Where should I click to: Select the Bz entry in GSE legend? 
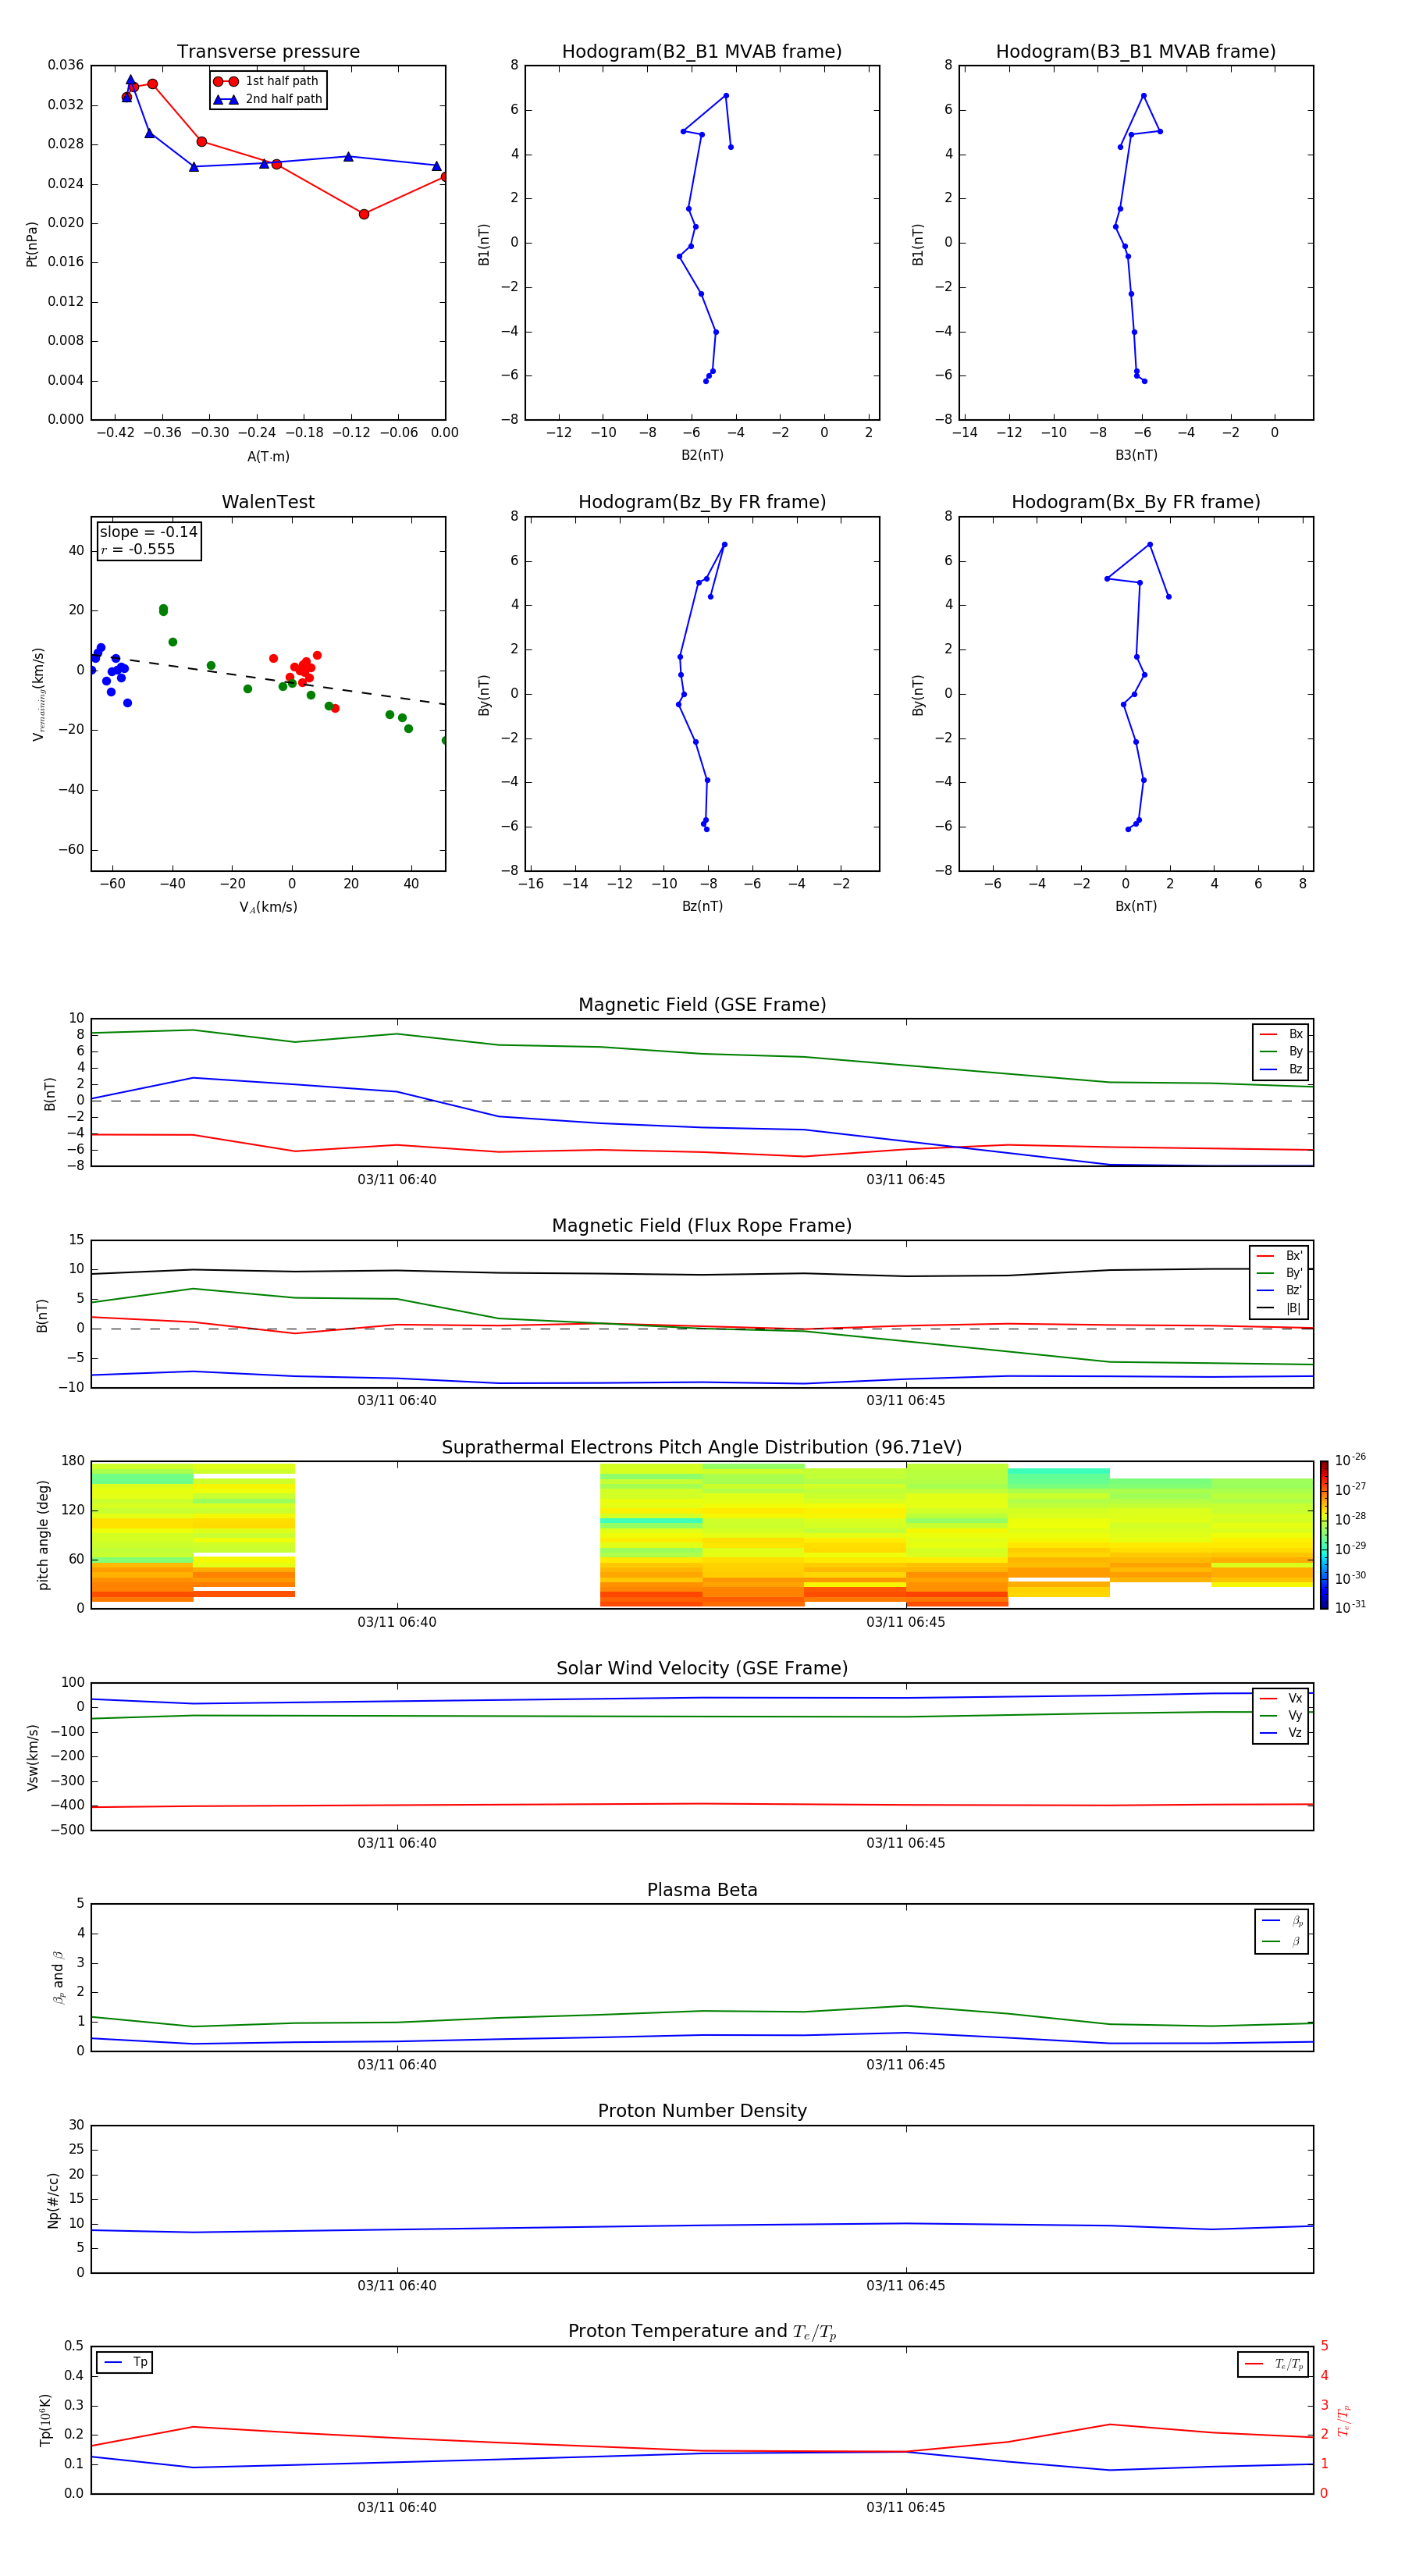point(1281,1069)
